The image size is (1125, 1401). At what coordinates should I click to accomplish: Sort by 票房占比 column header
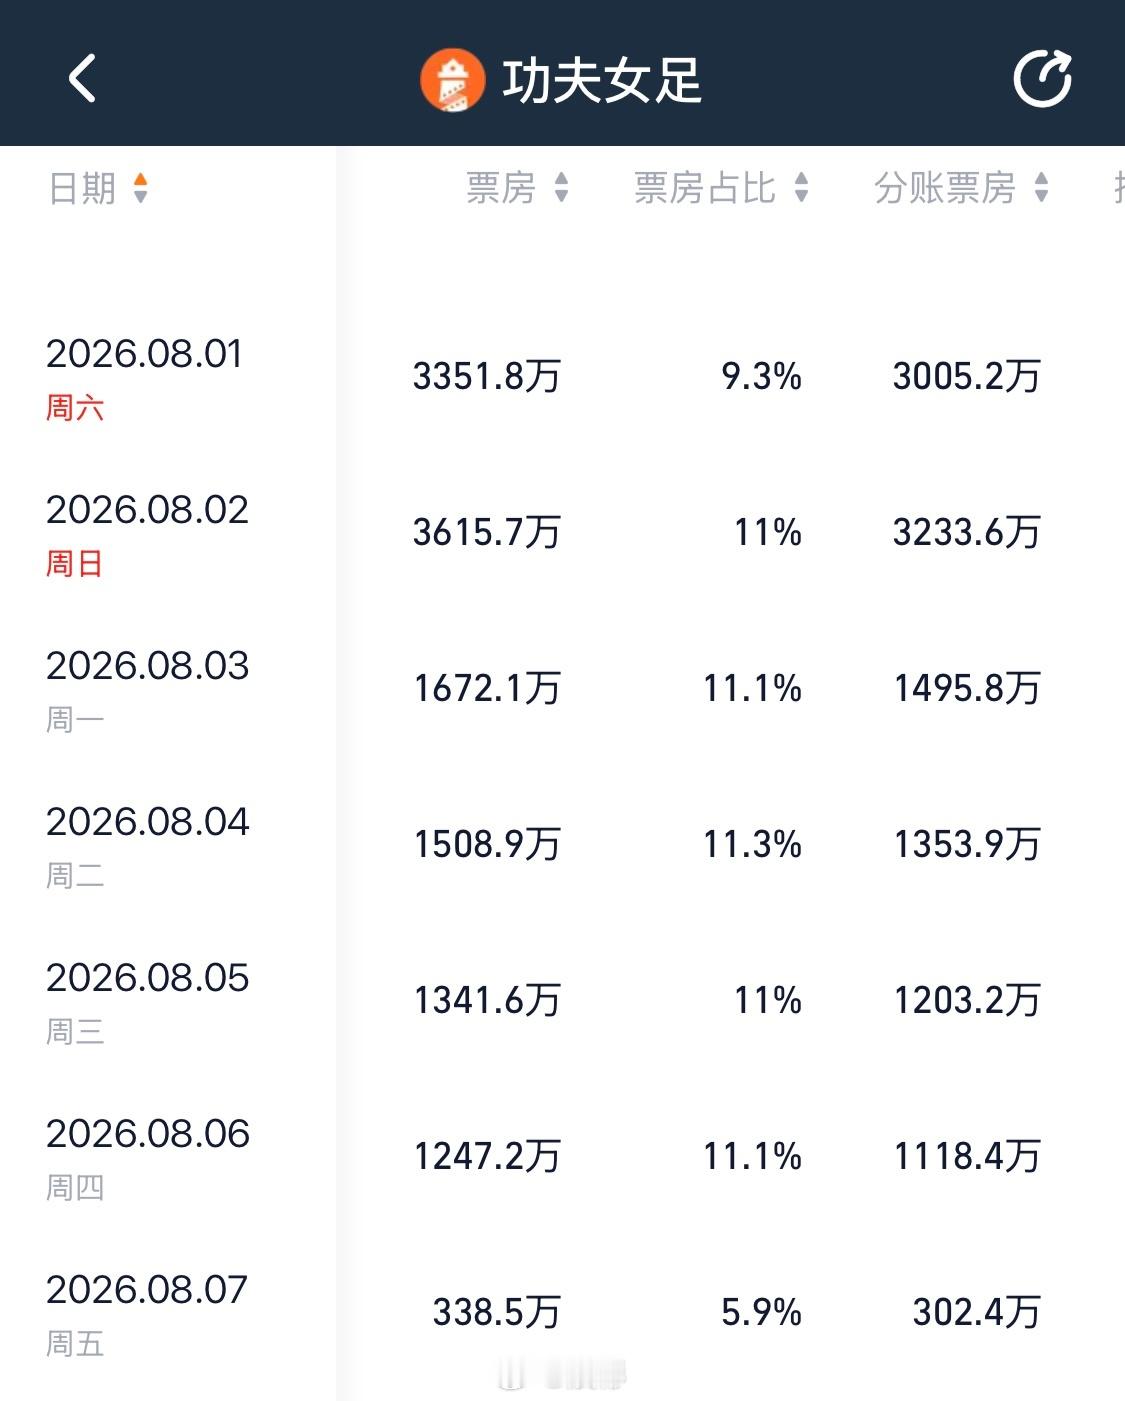click(705, 188)
